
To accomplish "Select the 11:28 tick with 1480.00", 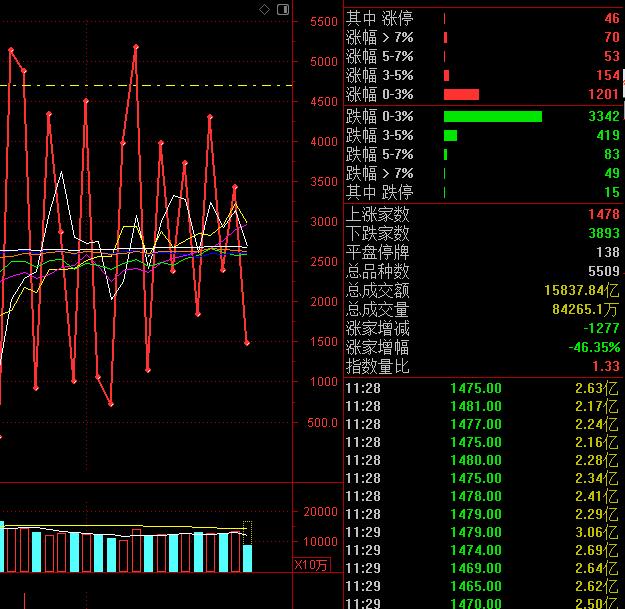I will [483, 460].
